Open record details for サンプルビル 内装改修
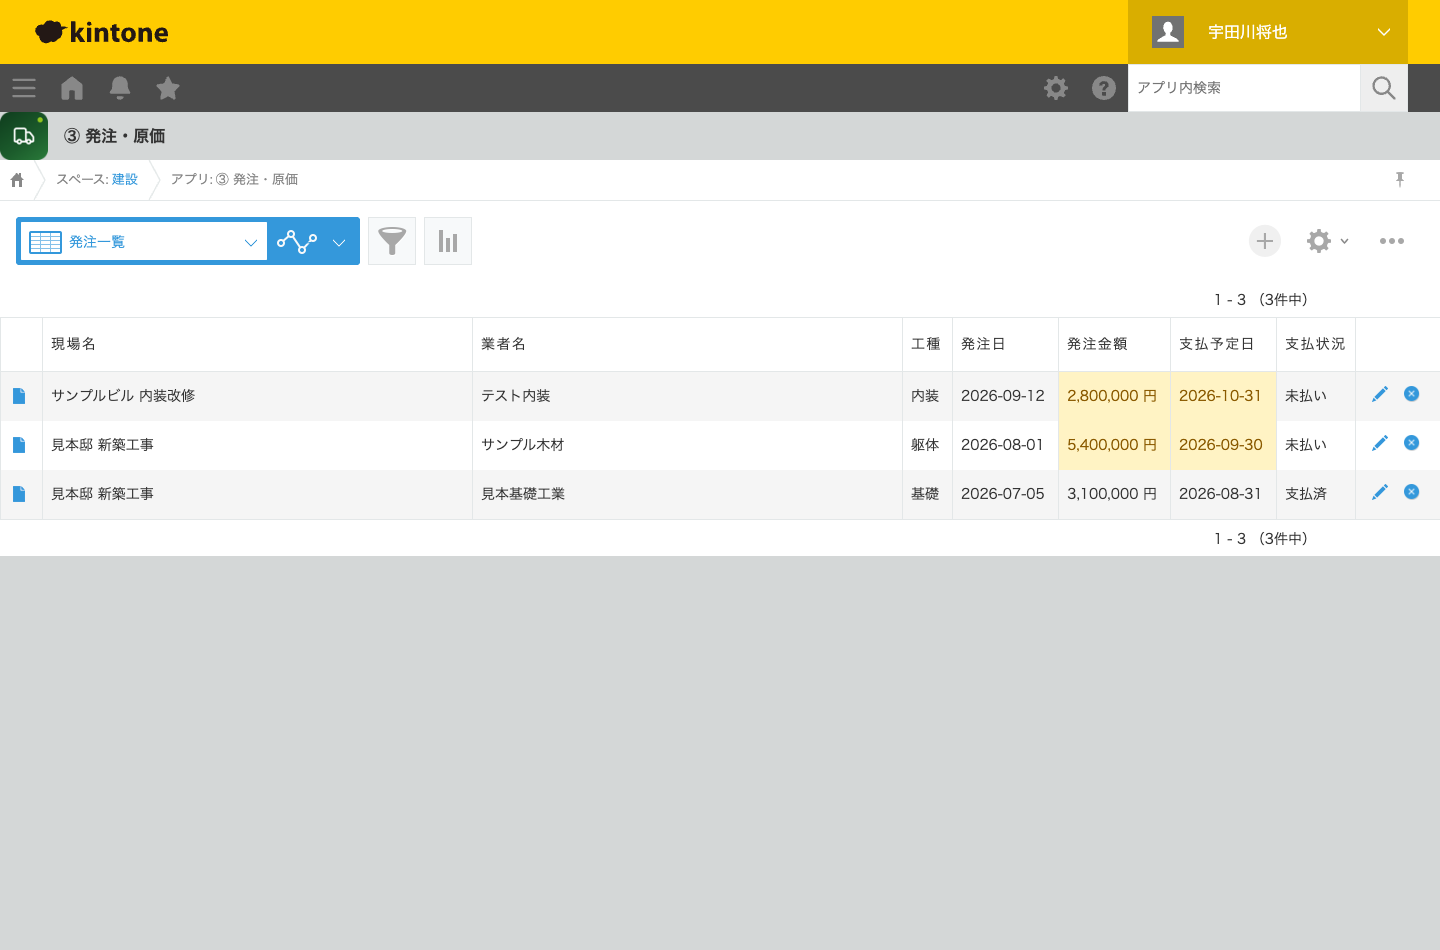1440x950 pixels. click(x=19, y=396)
